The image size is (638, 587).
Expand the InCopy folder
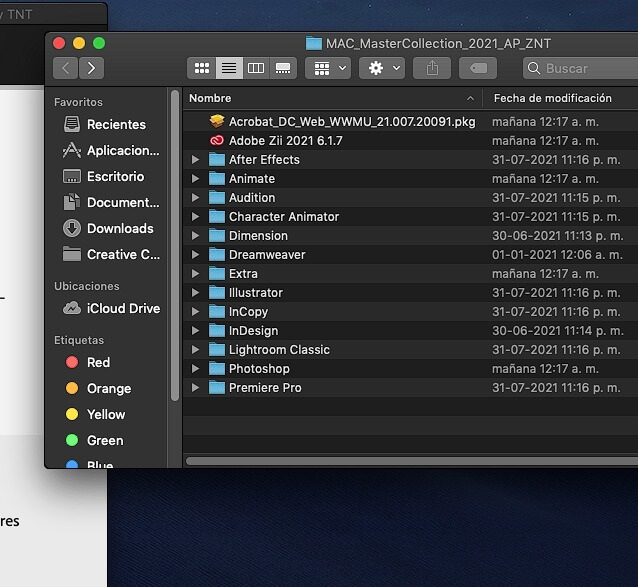pyautogui.click(x=195, y=312)
